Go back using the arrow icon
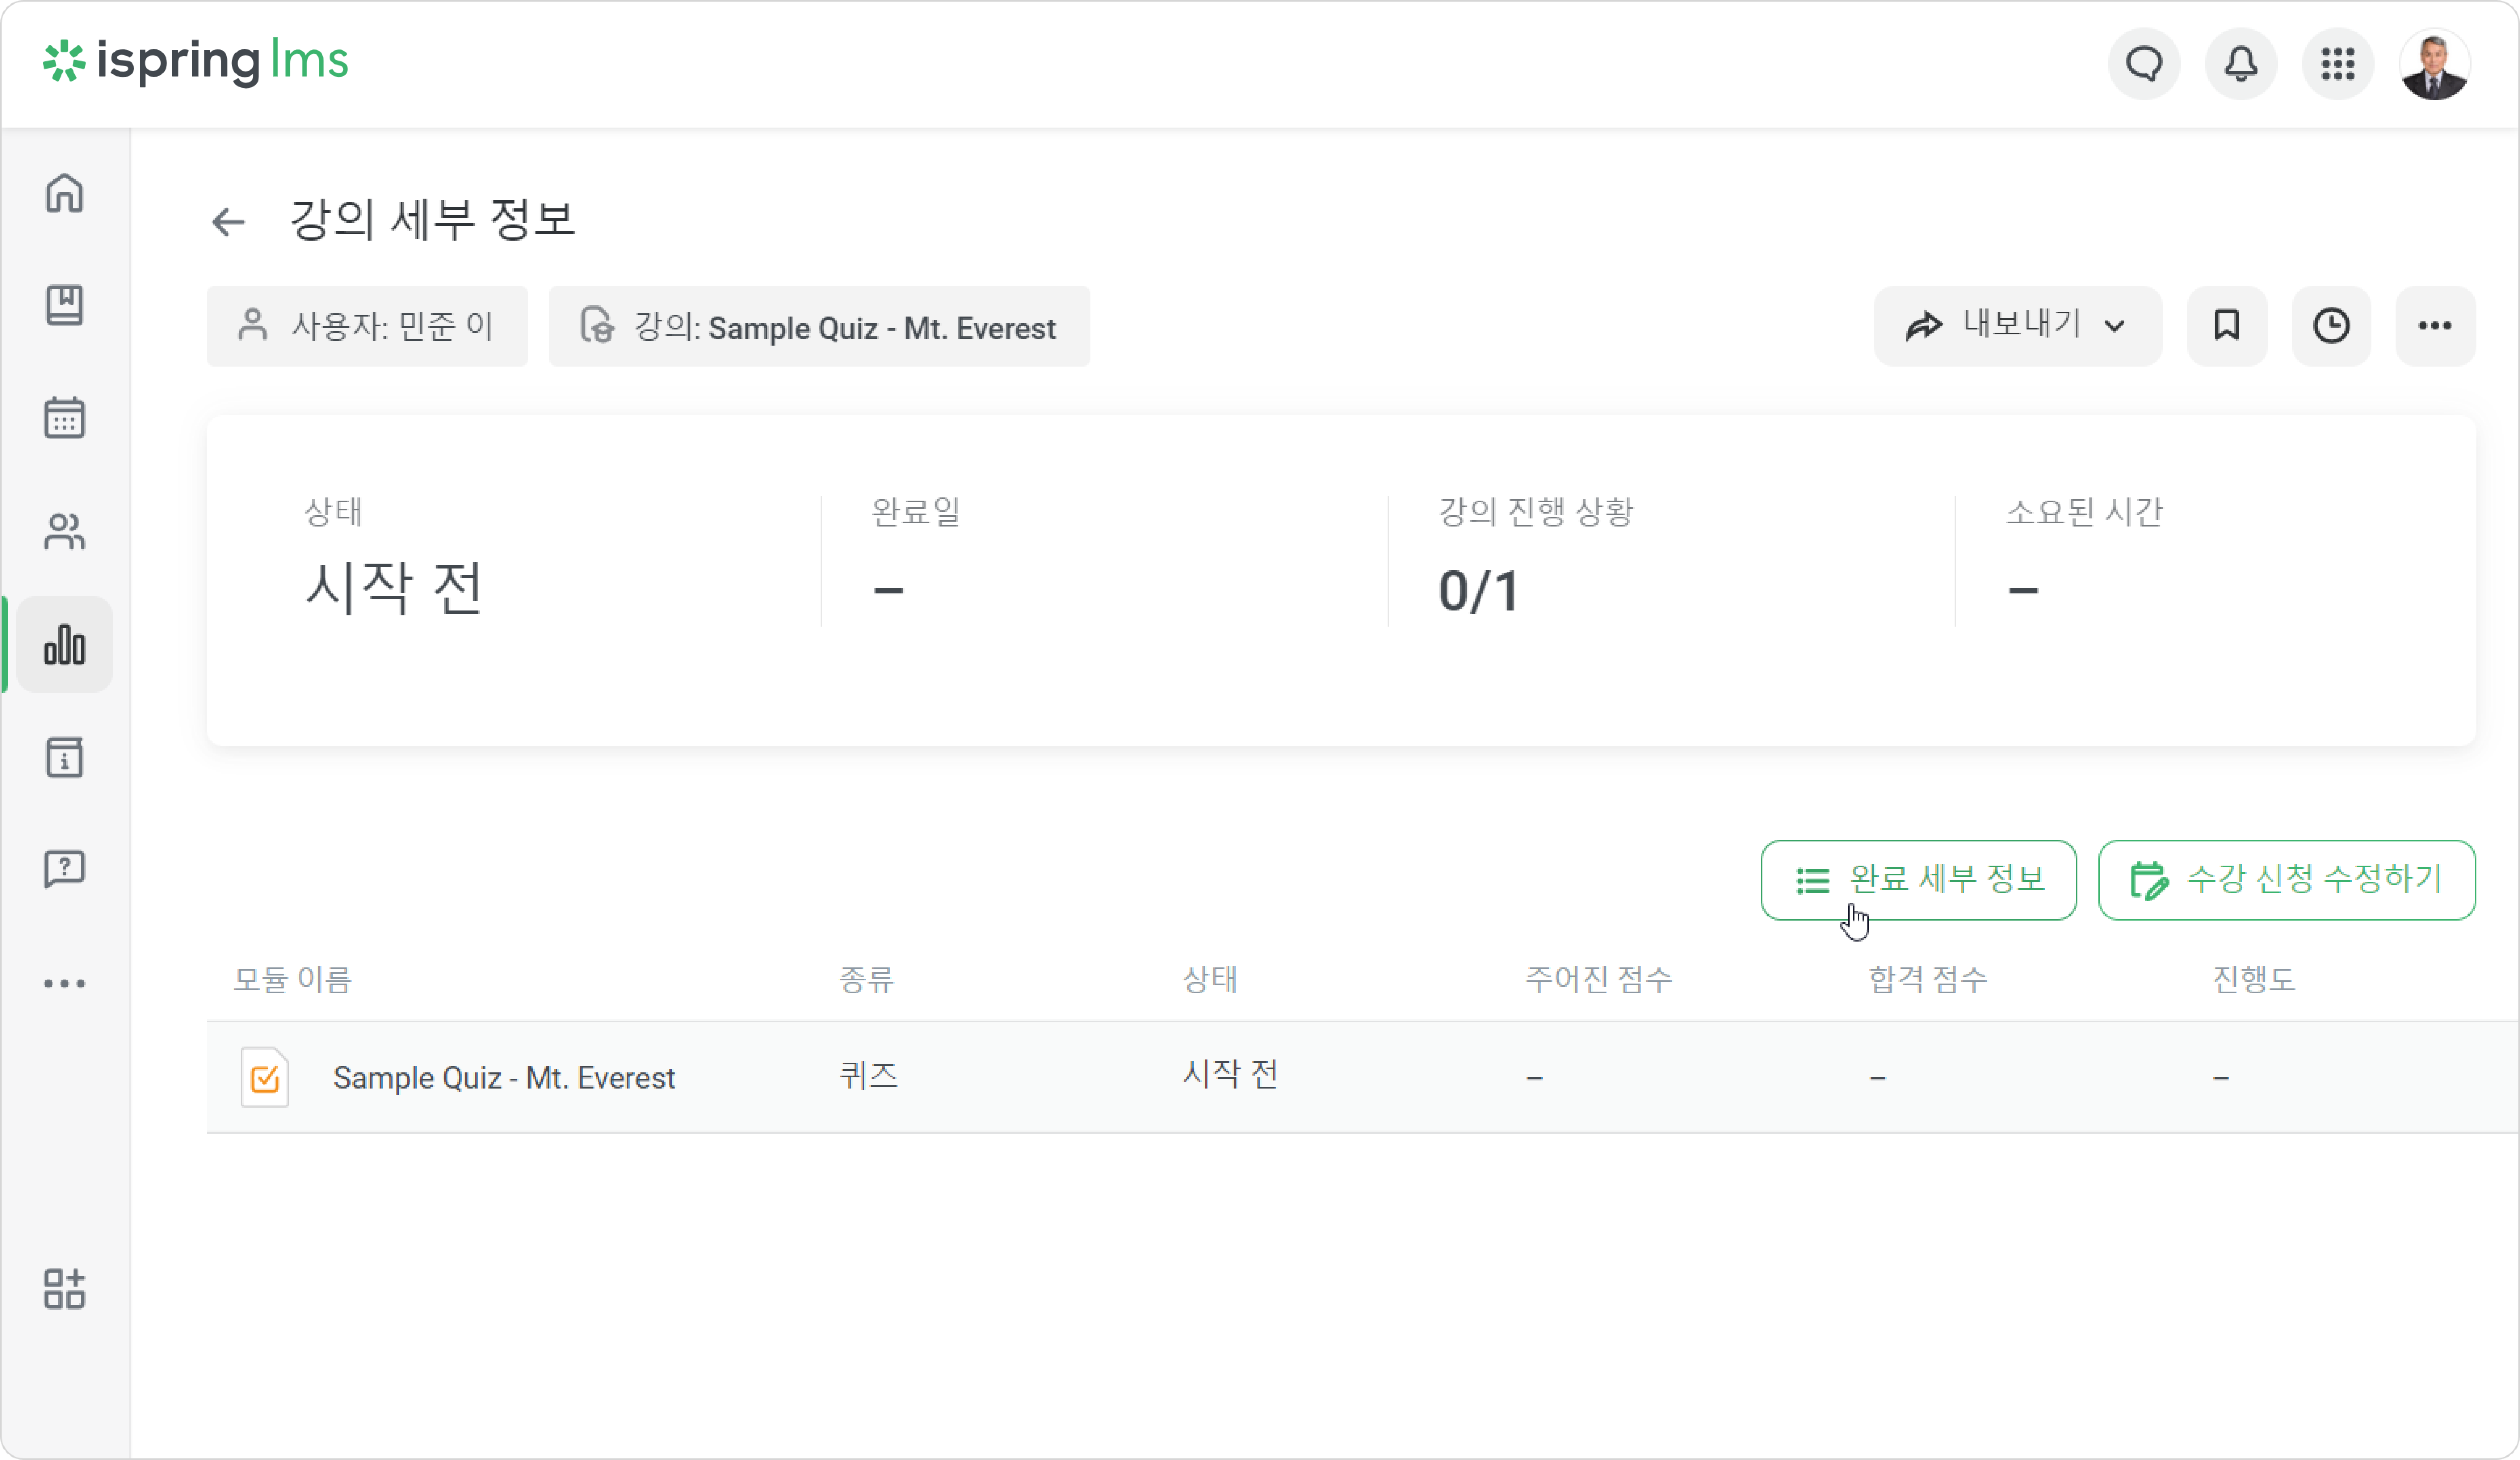 (228, 221)
